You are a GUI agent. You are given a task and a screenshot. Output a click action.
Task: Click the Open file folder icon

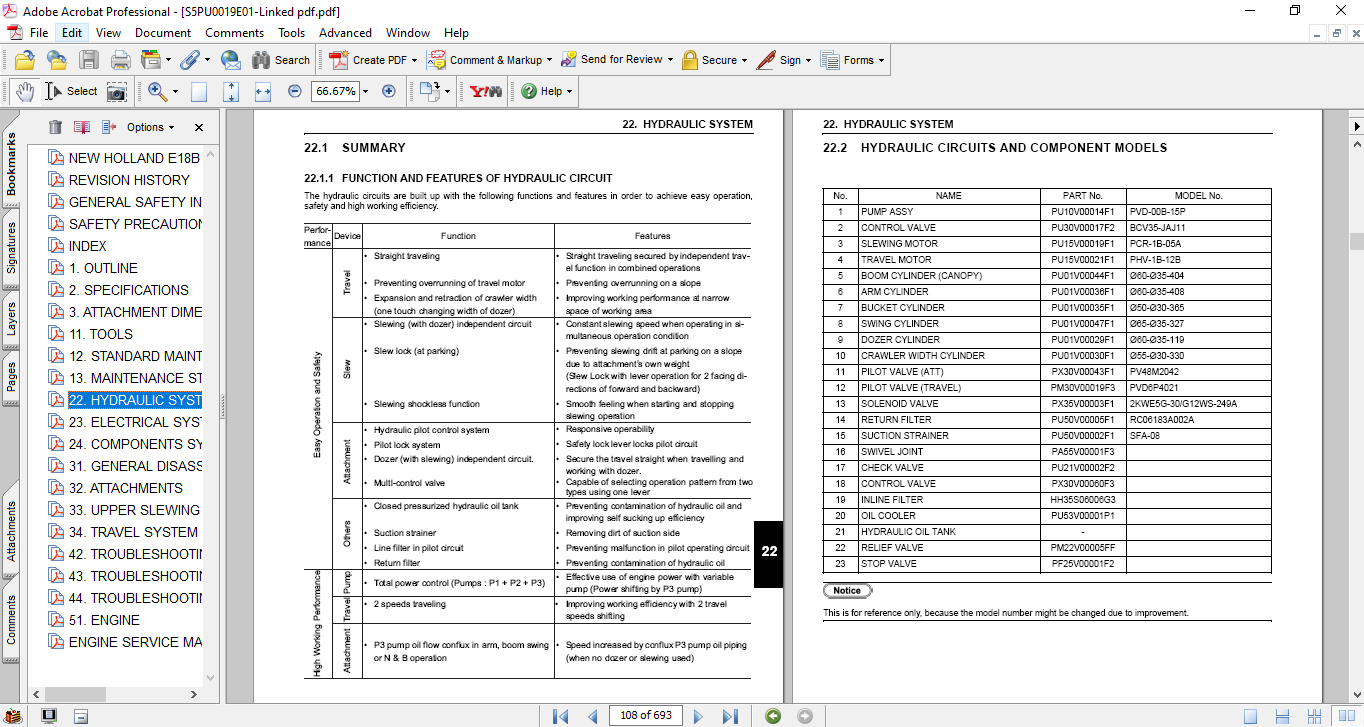(x=25, y=60)
